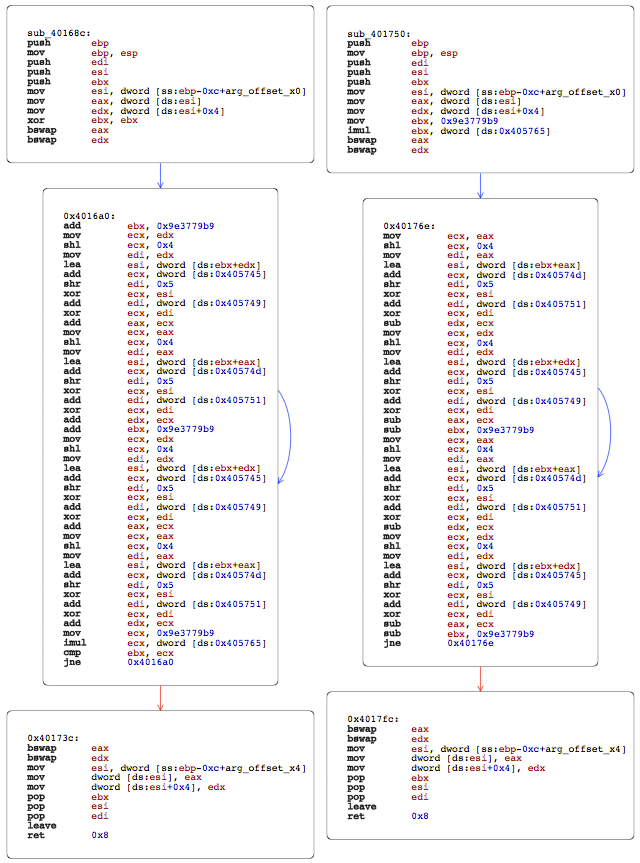Click the 0x4016a0: block label

coord(89,216)
